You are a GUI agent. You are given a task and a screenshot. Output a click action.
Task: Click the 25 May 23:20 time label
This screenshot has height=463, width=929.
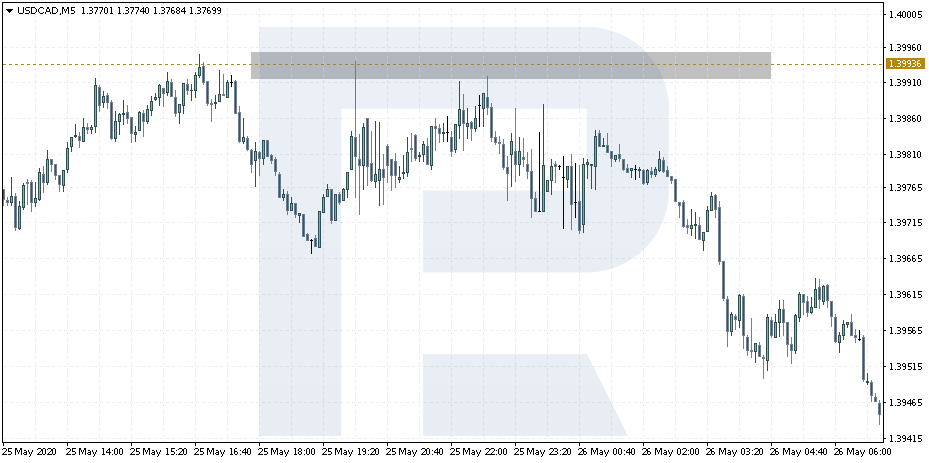pyautogui.click(x=543, y=452)
